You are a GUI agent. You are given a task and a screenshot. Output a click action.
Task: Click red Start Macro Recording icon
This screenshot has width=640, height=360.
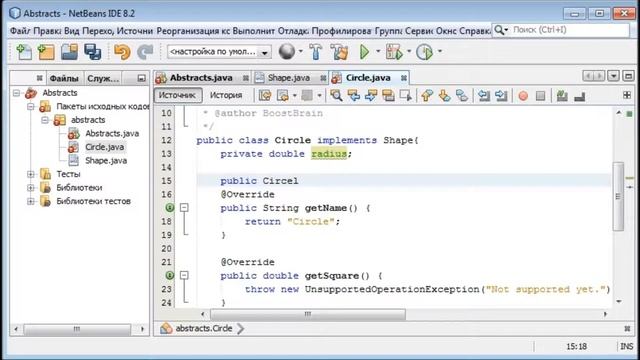coord(523,96)
